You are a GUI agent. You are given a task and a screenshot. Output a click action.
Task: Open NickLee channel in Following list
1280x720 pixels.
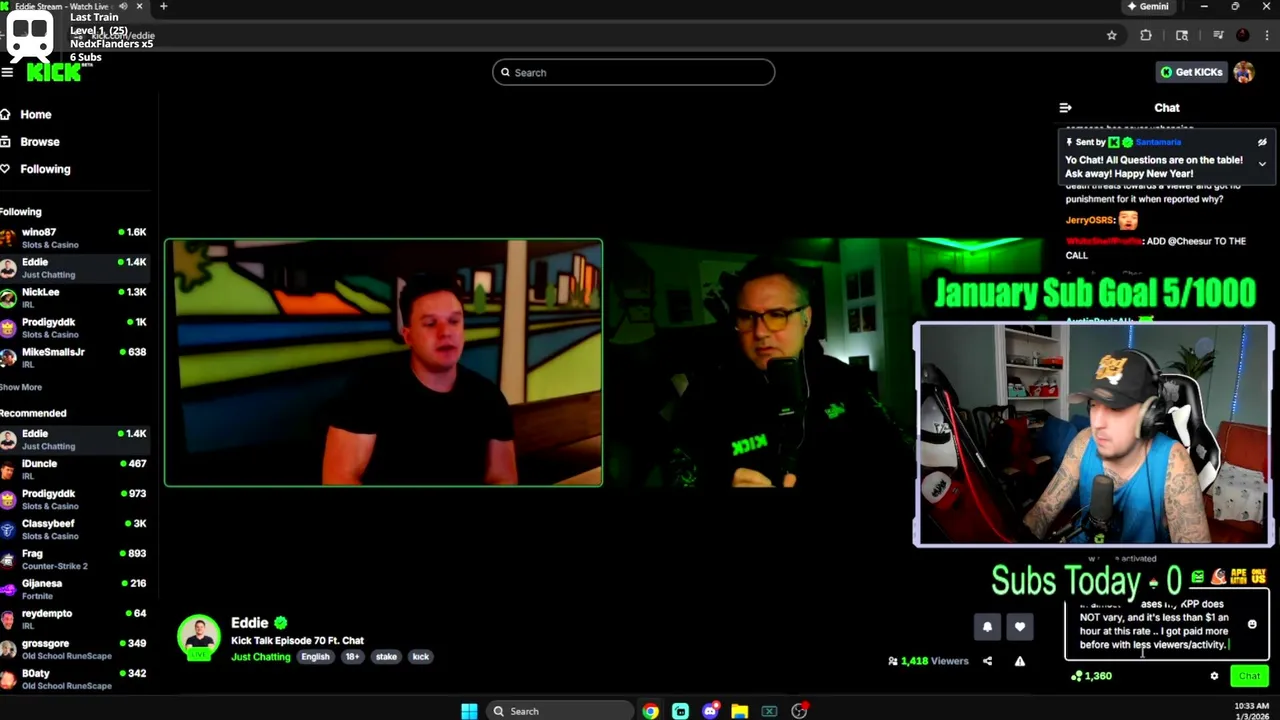pyautogui.click(x=75, y=298)
